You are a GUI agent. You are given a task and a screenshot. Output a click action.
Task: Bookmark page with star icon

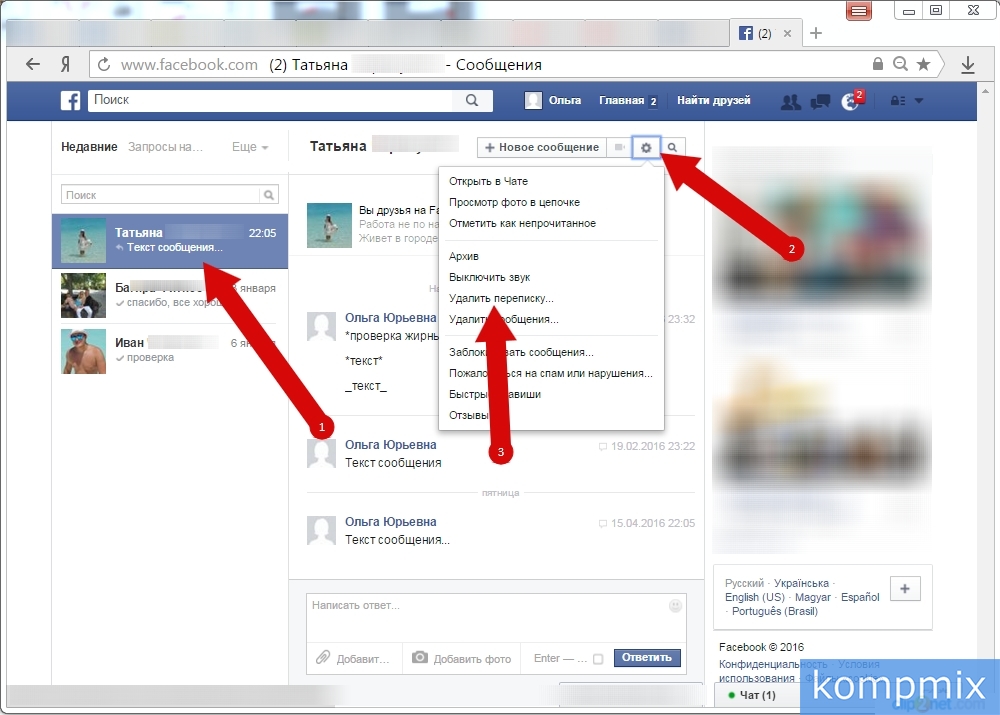coord(923,64)
